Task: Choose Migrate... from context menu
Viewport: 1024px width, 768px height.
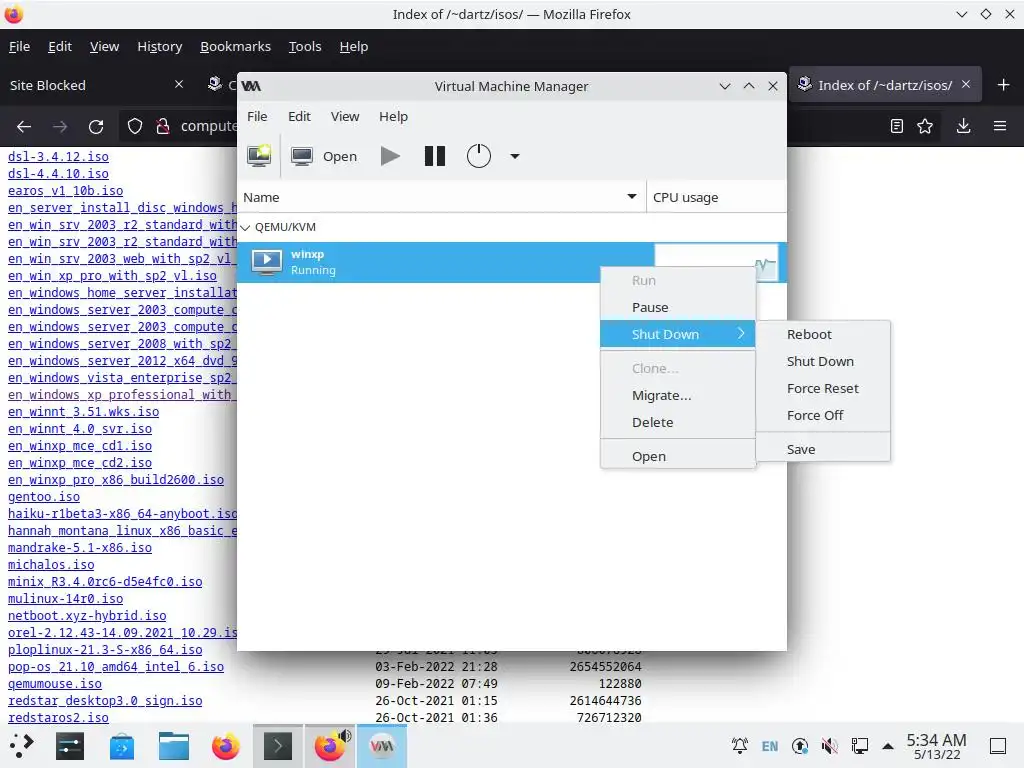Action: [x=677, y=395]
